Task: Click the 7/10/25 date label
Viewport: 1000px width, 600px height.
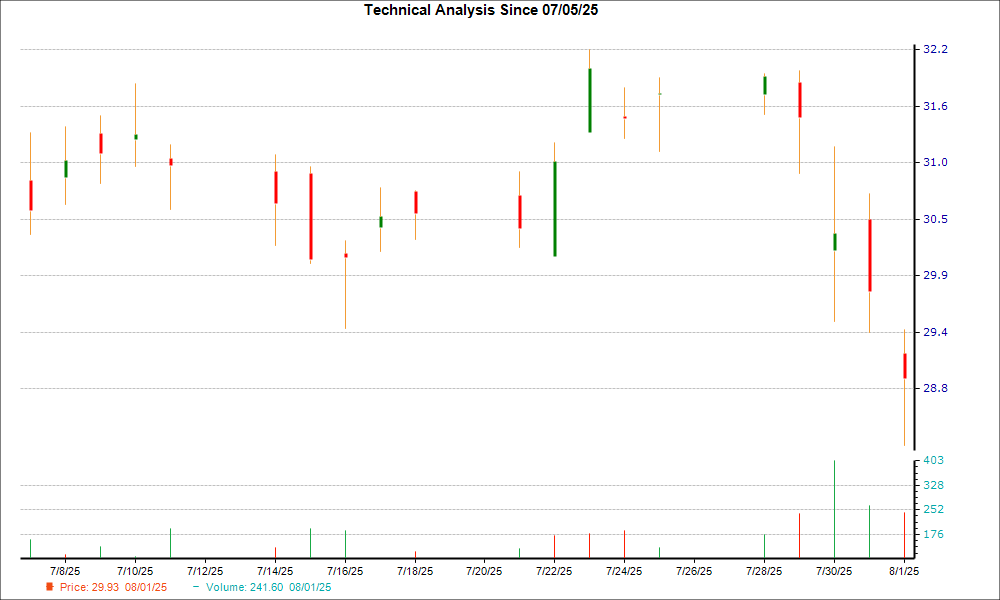Action: (135, 571)
